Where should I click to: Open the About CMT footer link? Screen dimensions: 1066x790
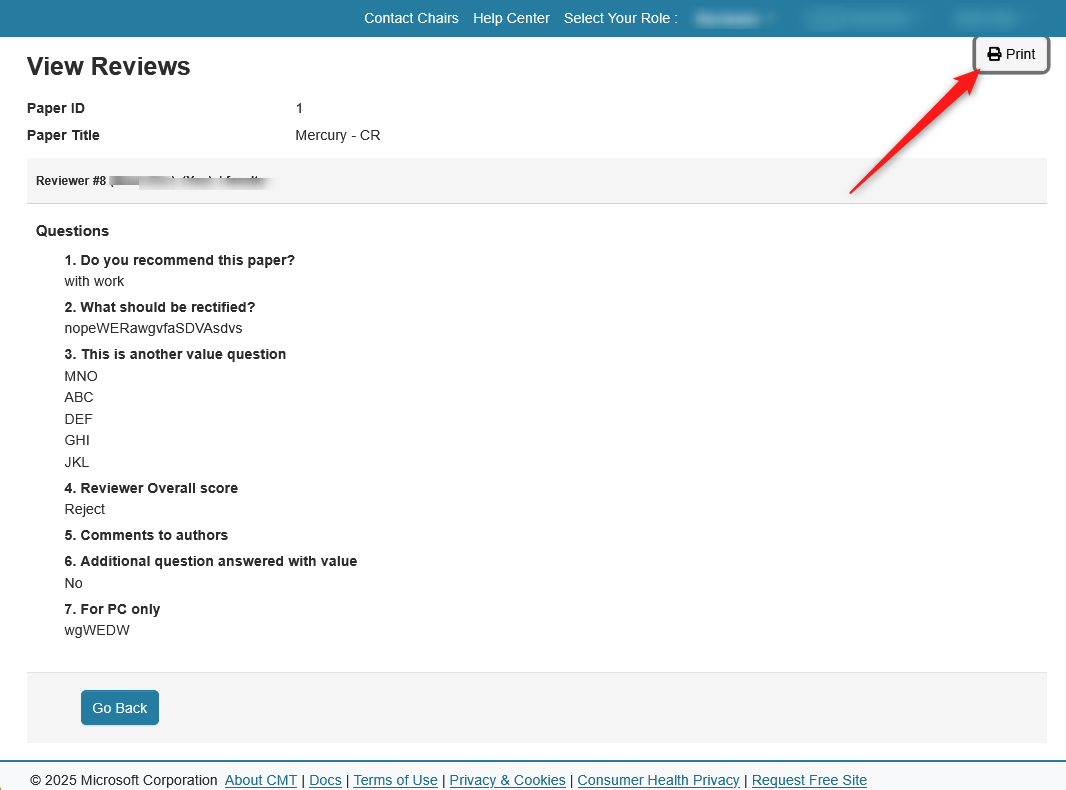coord(261,780)
